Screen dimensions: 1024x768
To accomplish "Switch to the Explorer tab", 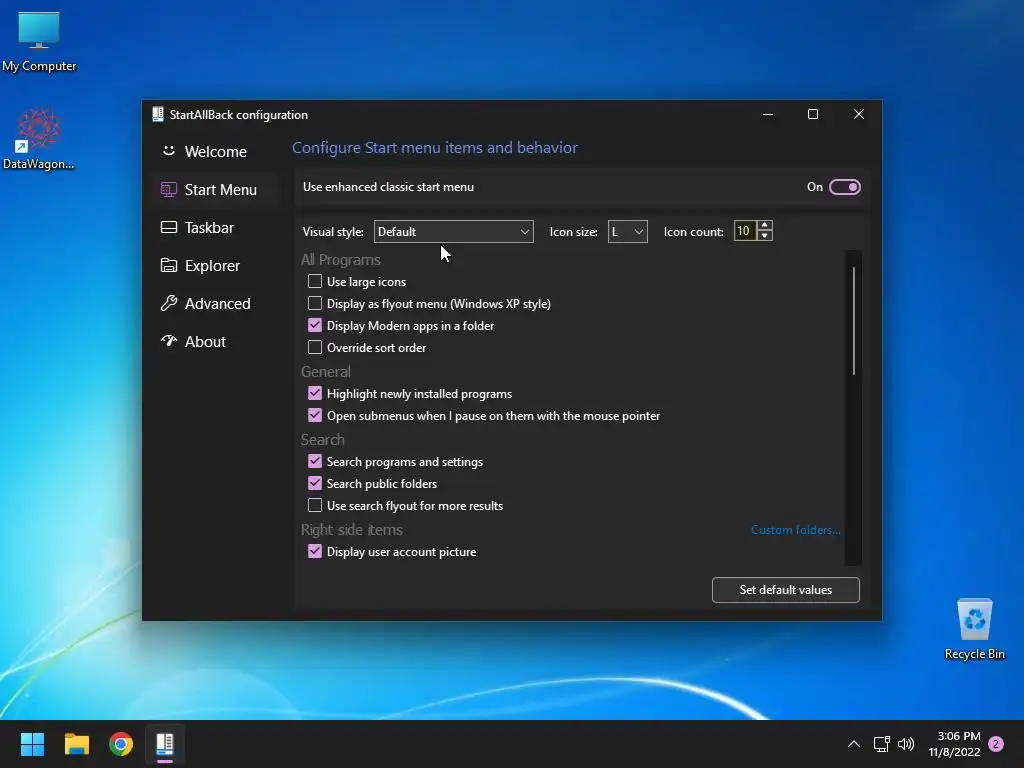I will click(216, 265).
